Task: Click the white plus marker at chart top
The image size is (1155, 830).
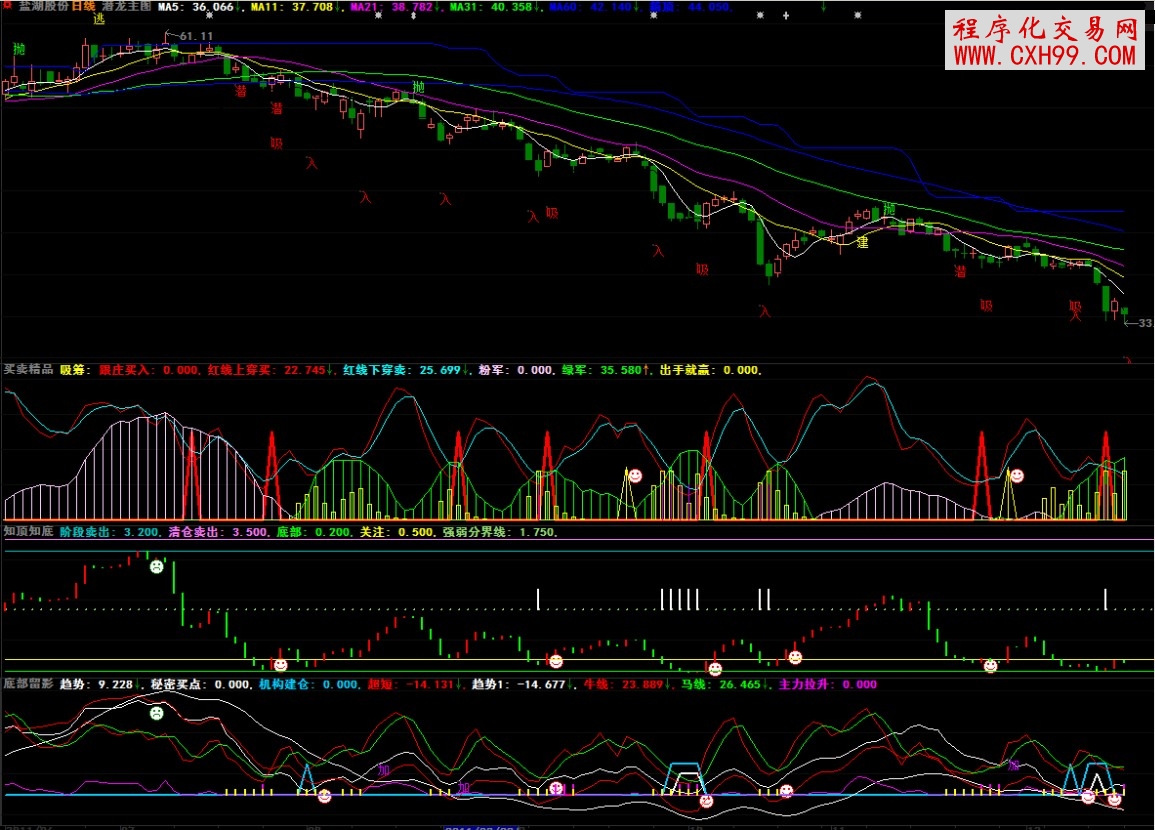Action: pos(785,17)
